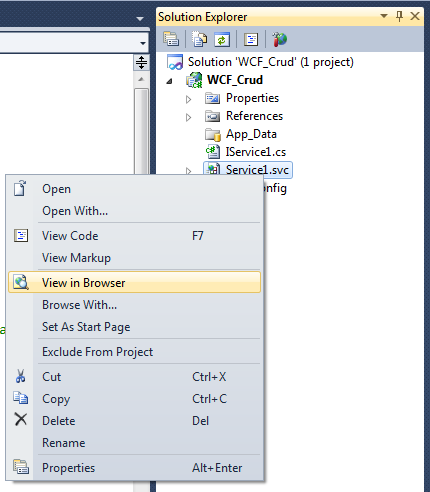Click the Properties icon in Solution Explorer toolbar
Viewport: 430px width, 492px height.
click(171, 39)
